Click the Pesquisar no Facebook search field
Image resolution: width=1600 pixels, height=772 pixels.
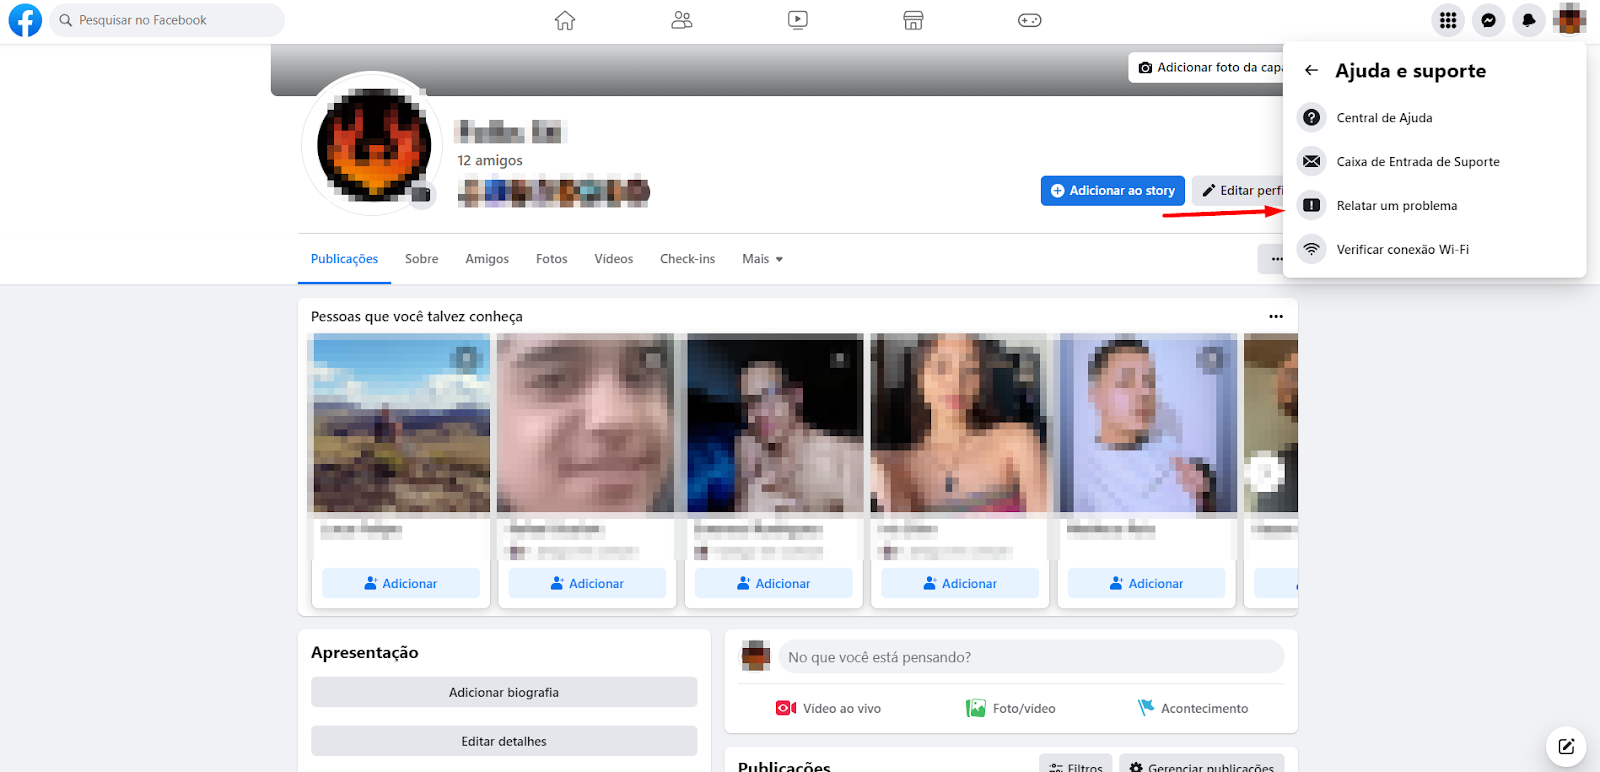167,20
